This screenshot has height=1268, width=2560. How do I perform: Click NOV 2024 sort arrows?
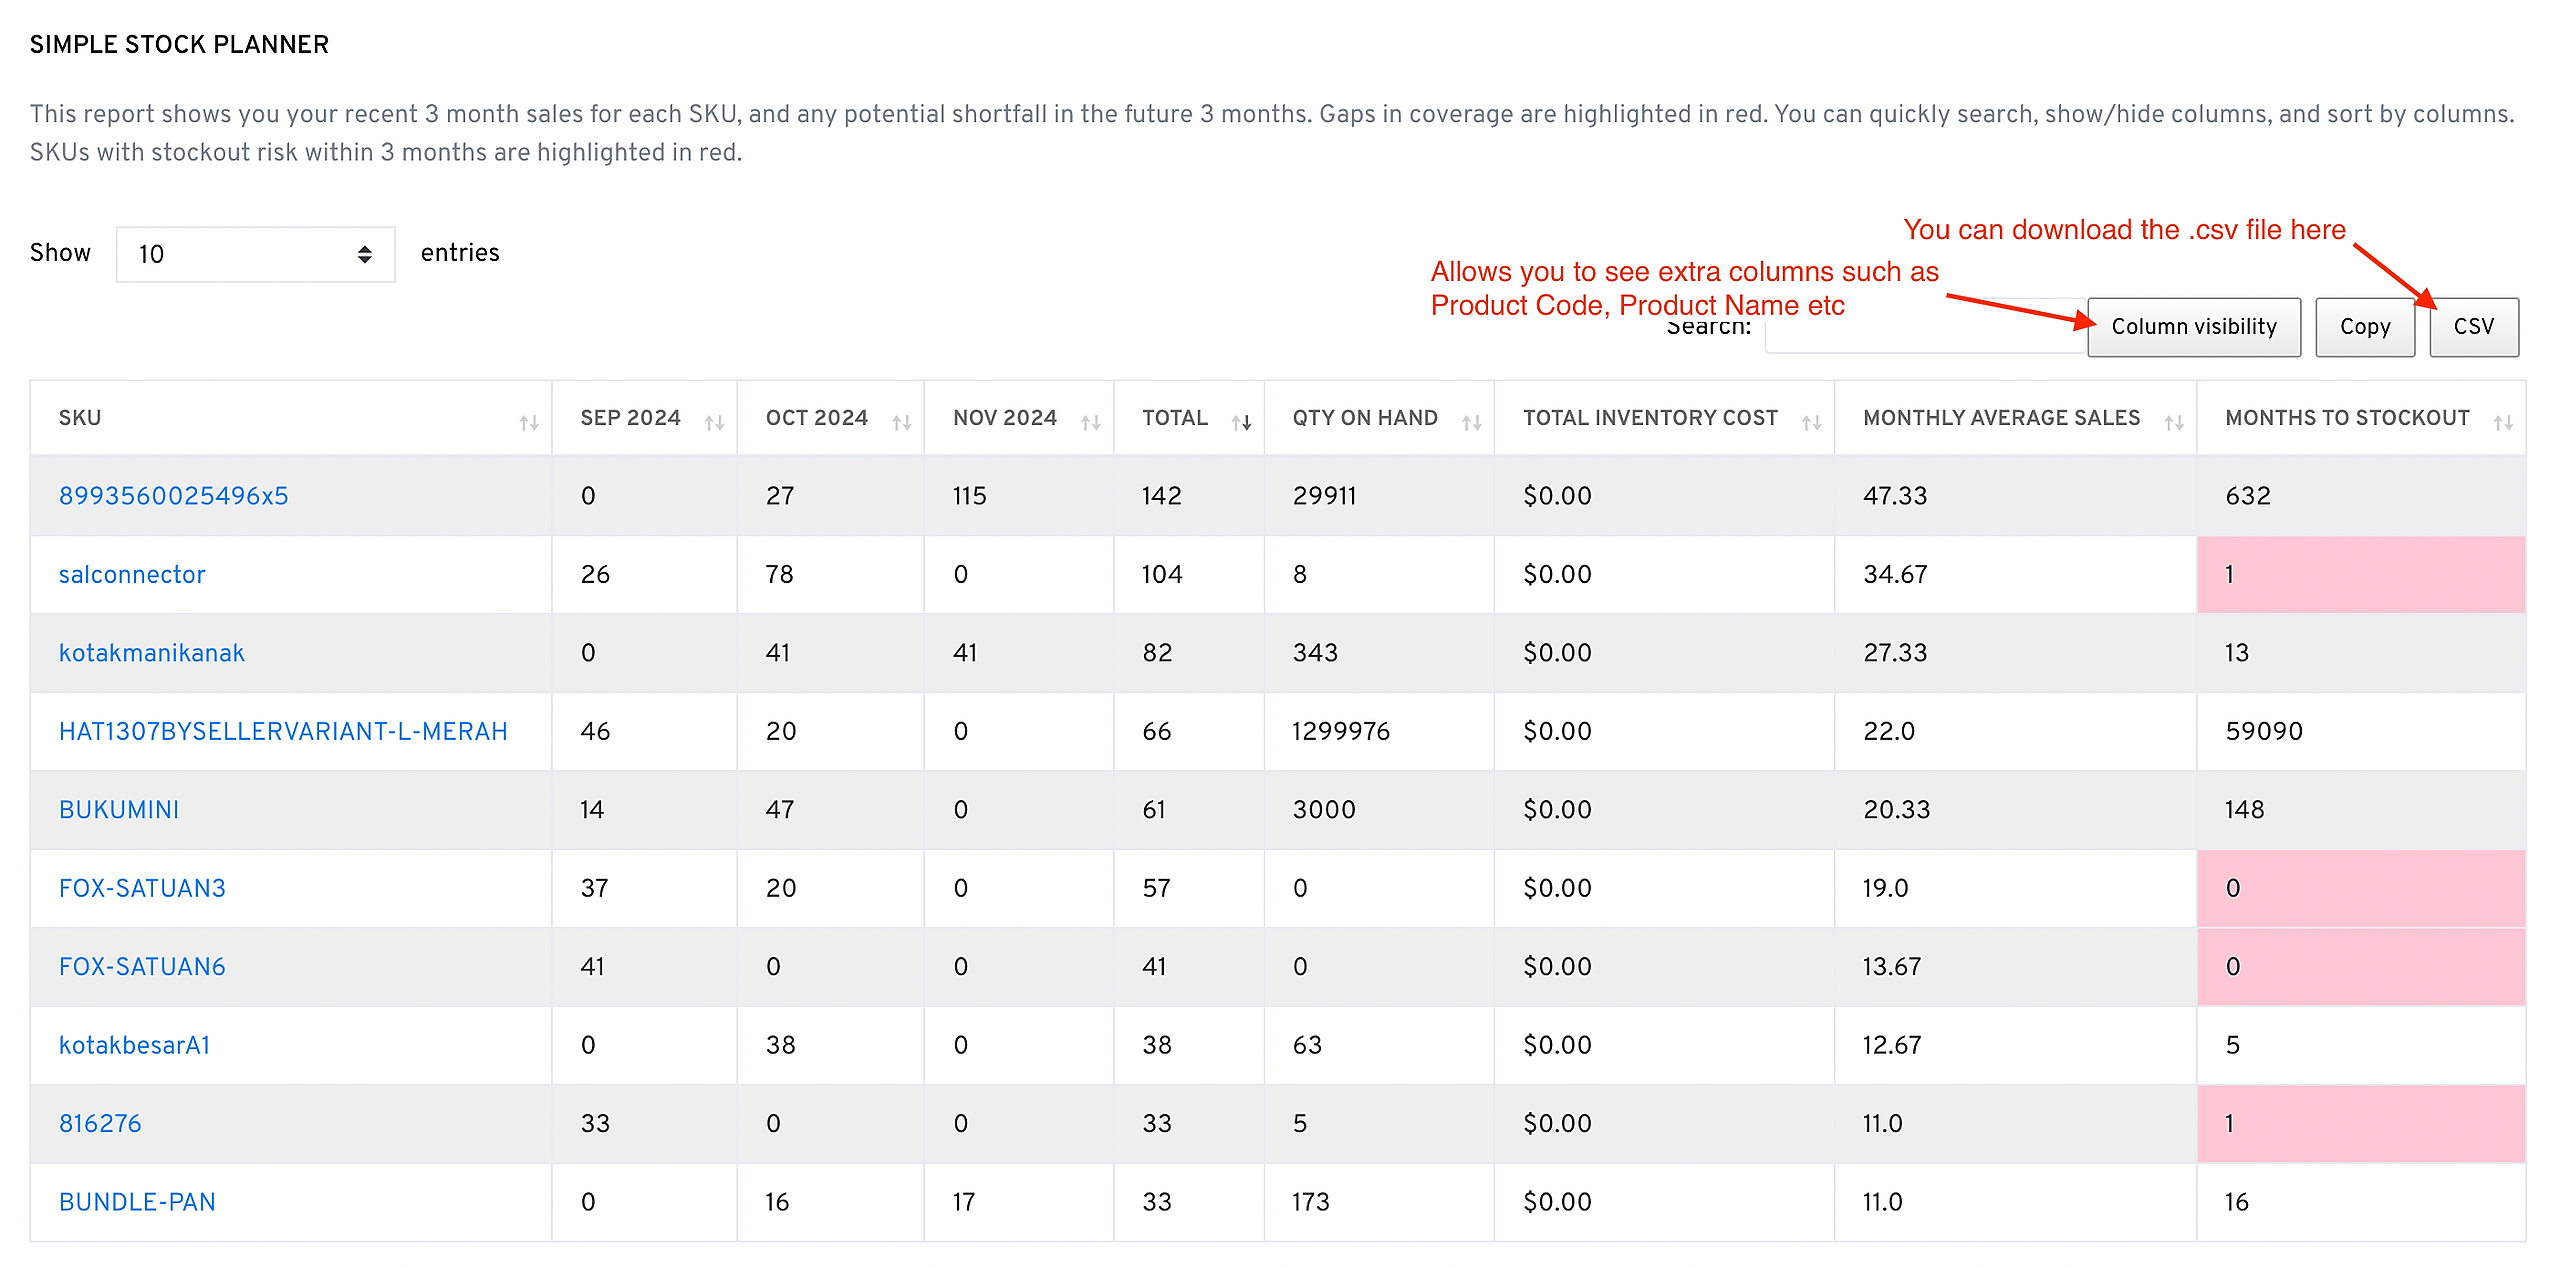1091,423
